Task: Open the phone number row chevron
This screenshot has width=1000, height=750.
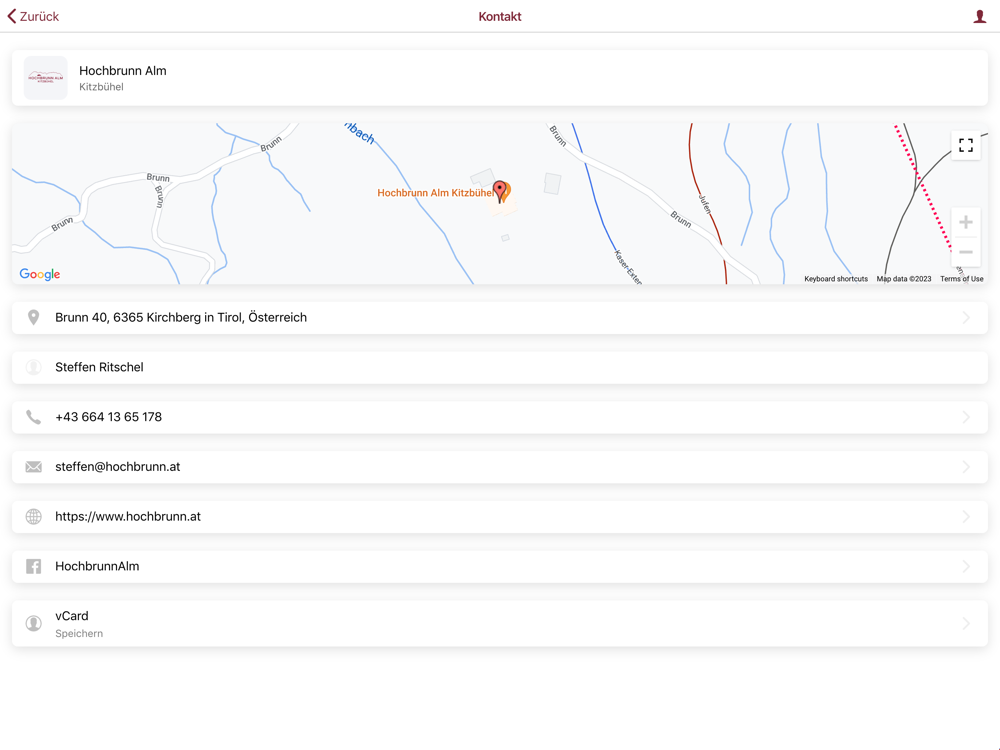Action: tap(966, 417)
